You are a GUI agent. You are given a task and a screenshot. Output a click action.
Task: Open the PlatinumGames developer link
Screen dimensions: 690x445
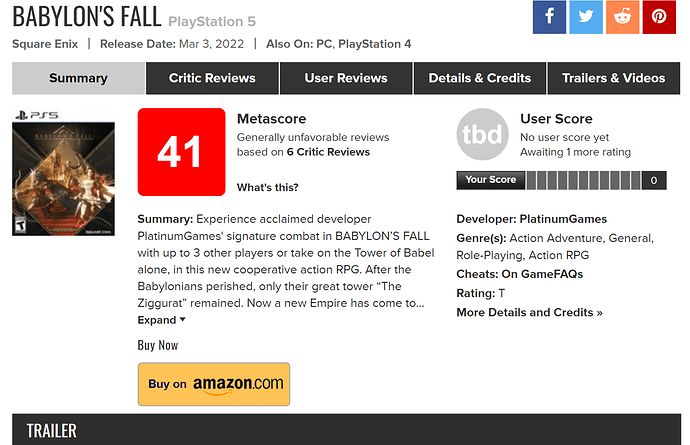coord(564,219)
